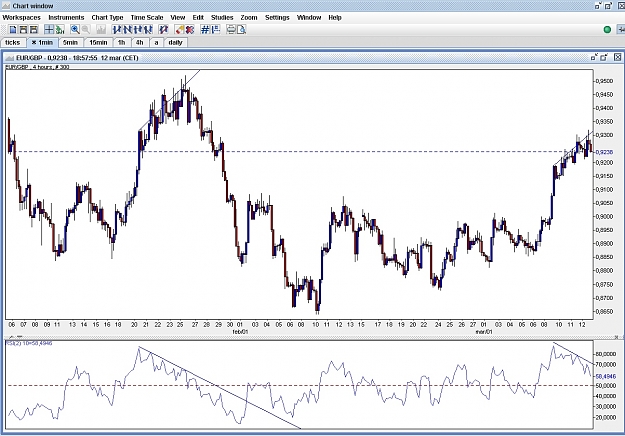625x436 pixels.
Task: Click the 58,4946 indicator value label
Action: tap(606, 376)
